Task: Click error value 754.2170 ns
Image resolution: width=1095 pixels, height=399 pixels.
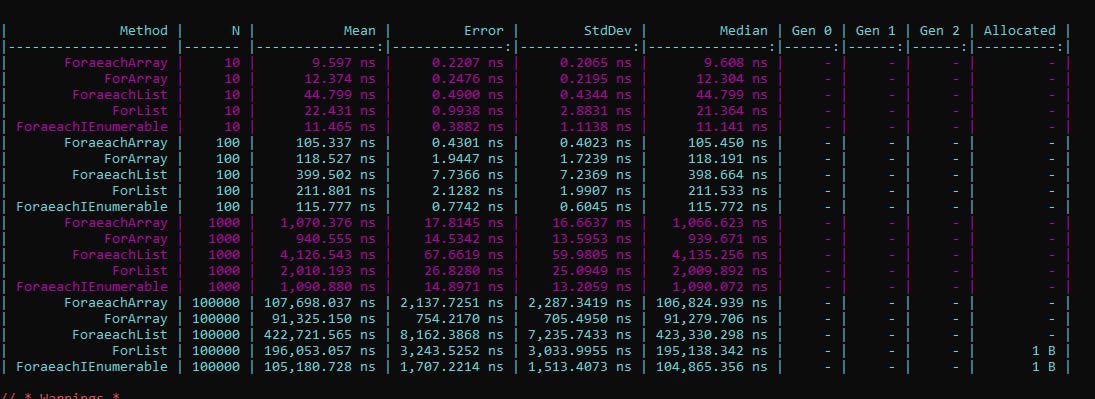Action: click(x=460, y=319)
